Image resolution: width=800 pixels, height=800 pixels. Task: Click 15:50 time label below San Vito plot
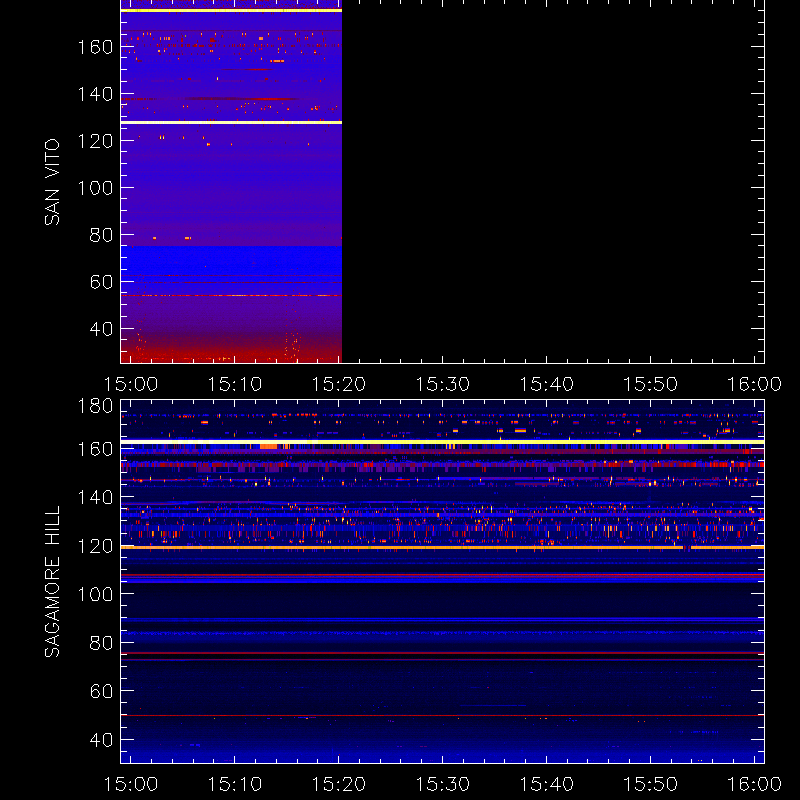(x=651, y=384)
